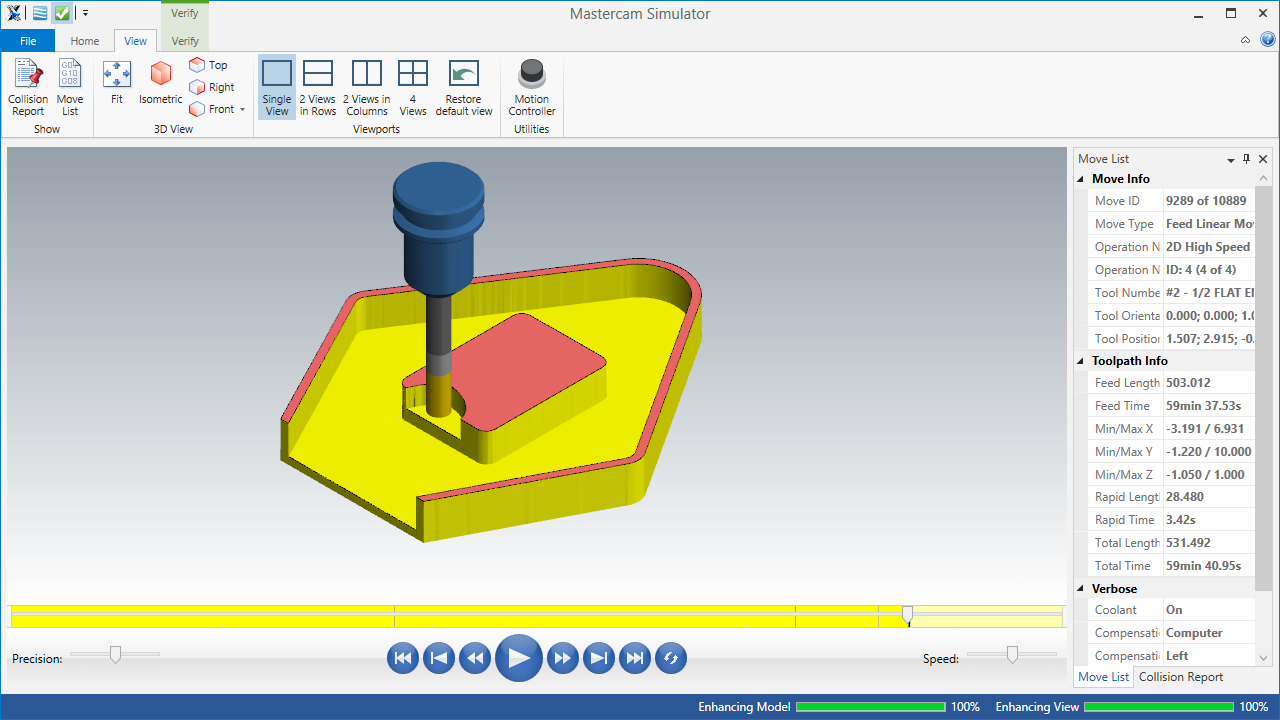This screenshot has height=720, width=1280.
Task: Select the Top view cube icon
Action: tap(198, 65)
